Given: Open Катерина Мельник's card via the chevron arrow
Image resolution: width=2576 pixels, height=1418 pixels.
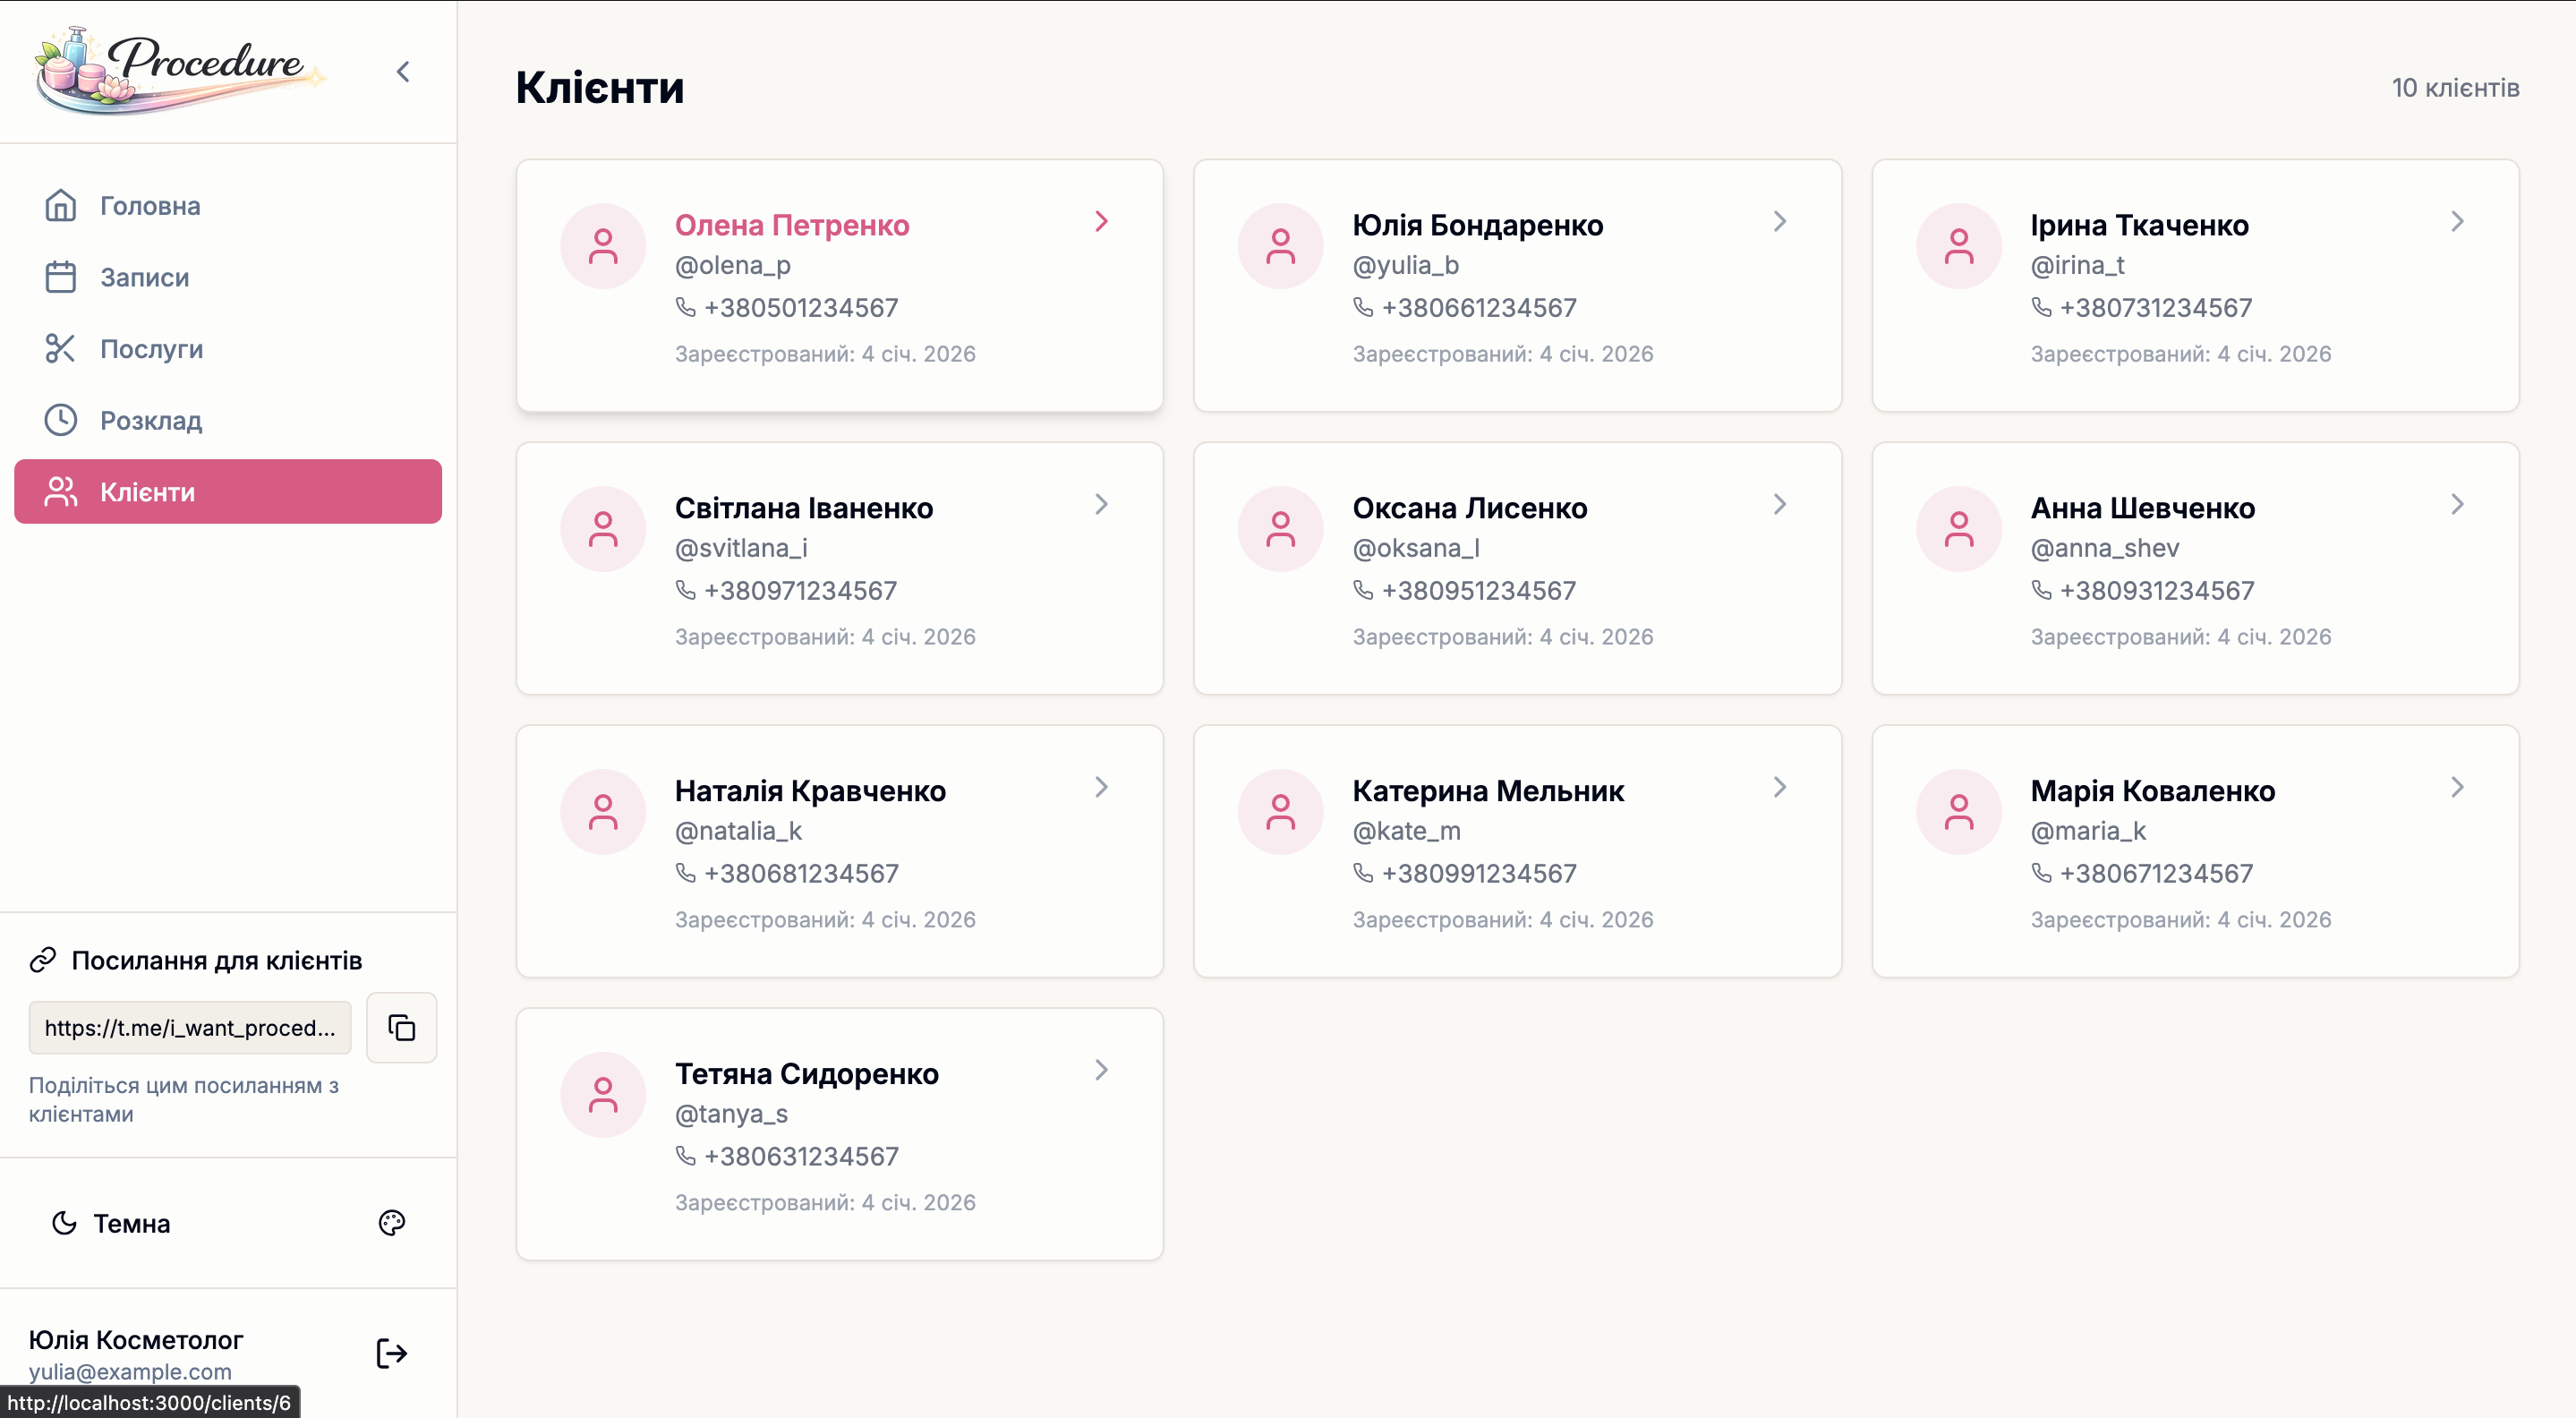Looking at the screenshot, I should (1779, 787).
